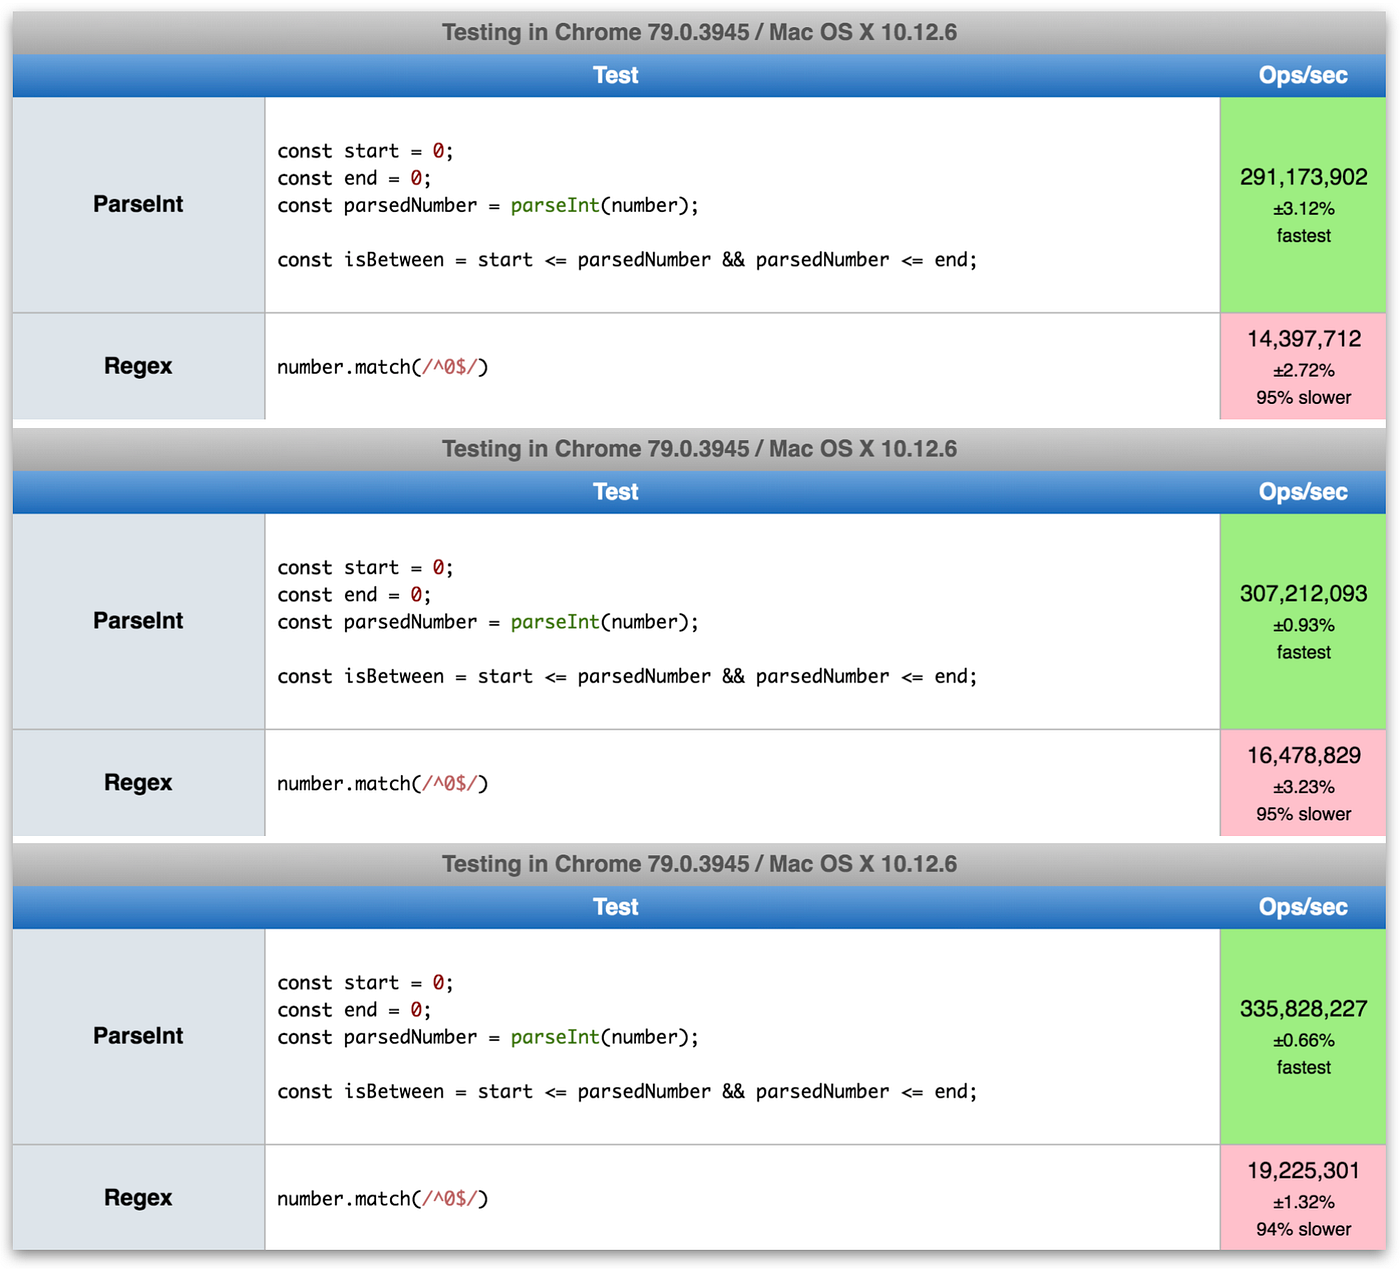
Task: Select the first ParseInt row label
Action: (x=137, y=204)
